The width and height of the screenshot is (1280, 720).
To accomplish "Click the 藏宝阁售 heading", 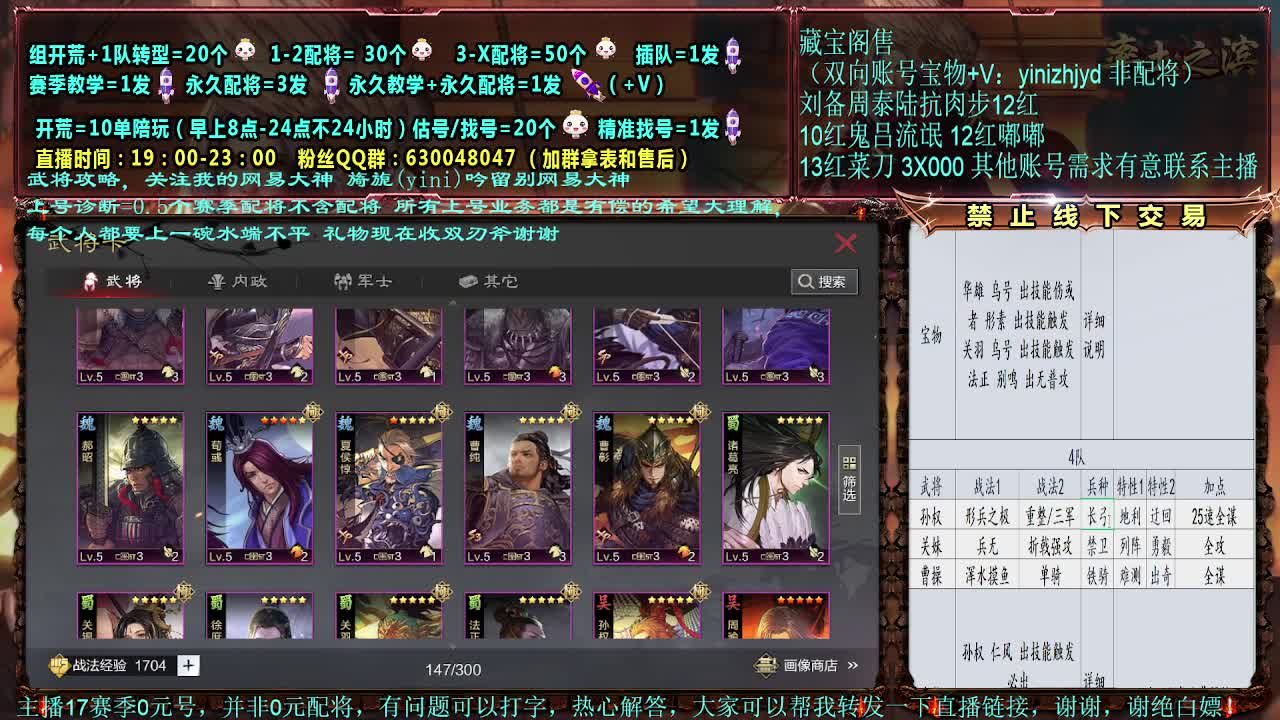I will tap(846, 42).
